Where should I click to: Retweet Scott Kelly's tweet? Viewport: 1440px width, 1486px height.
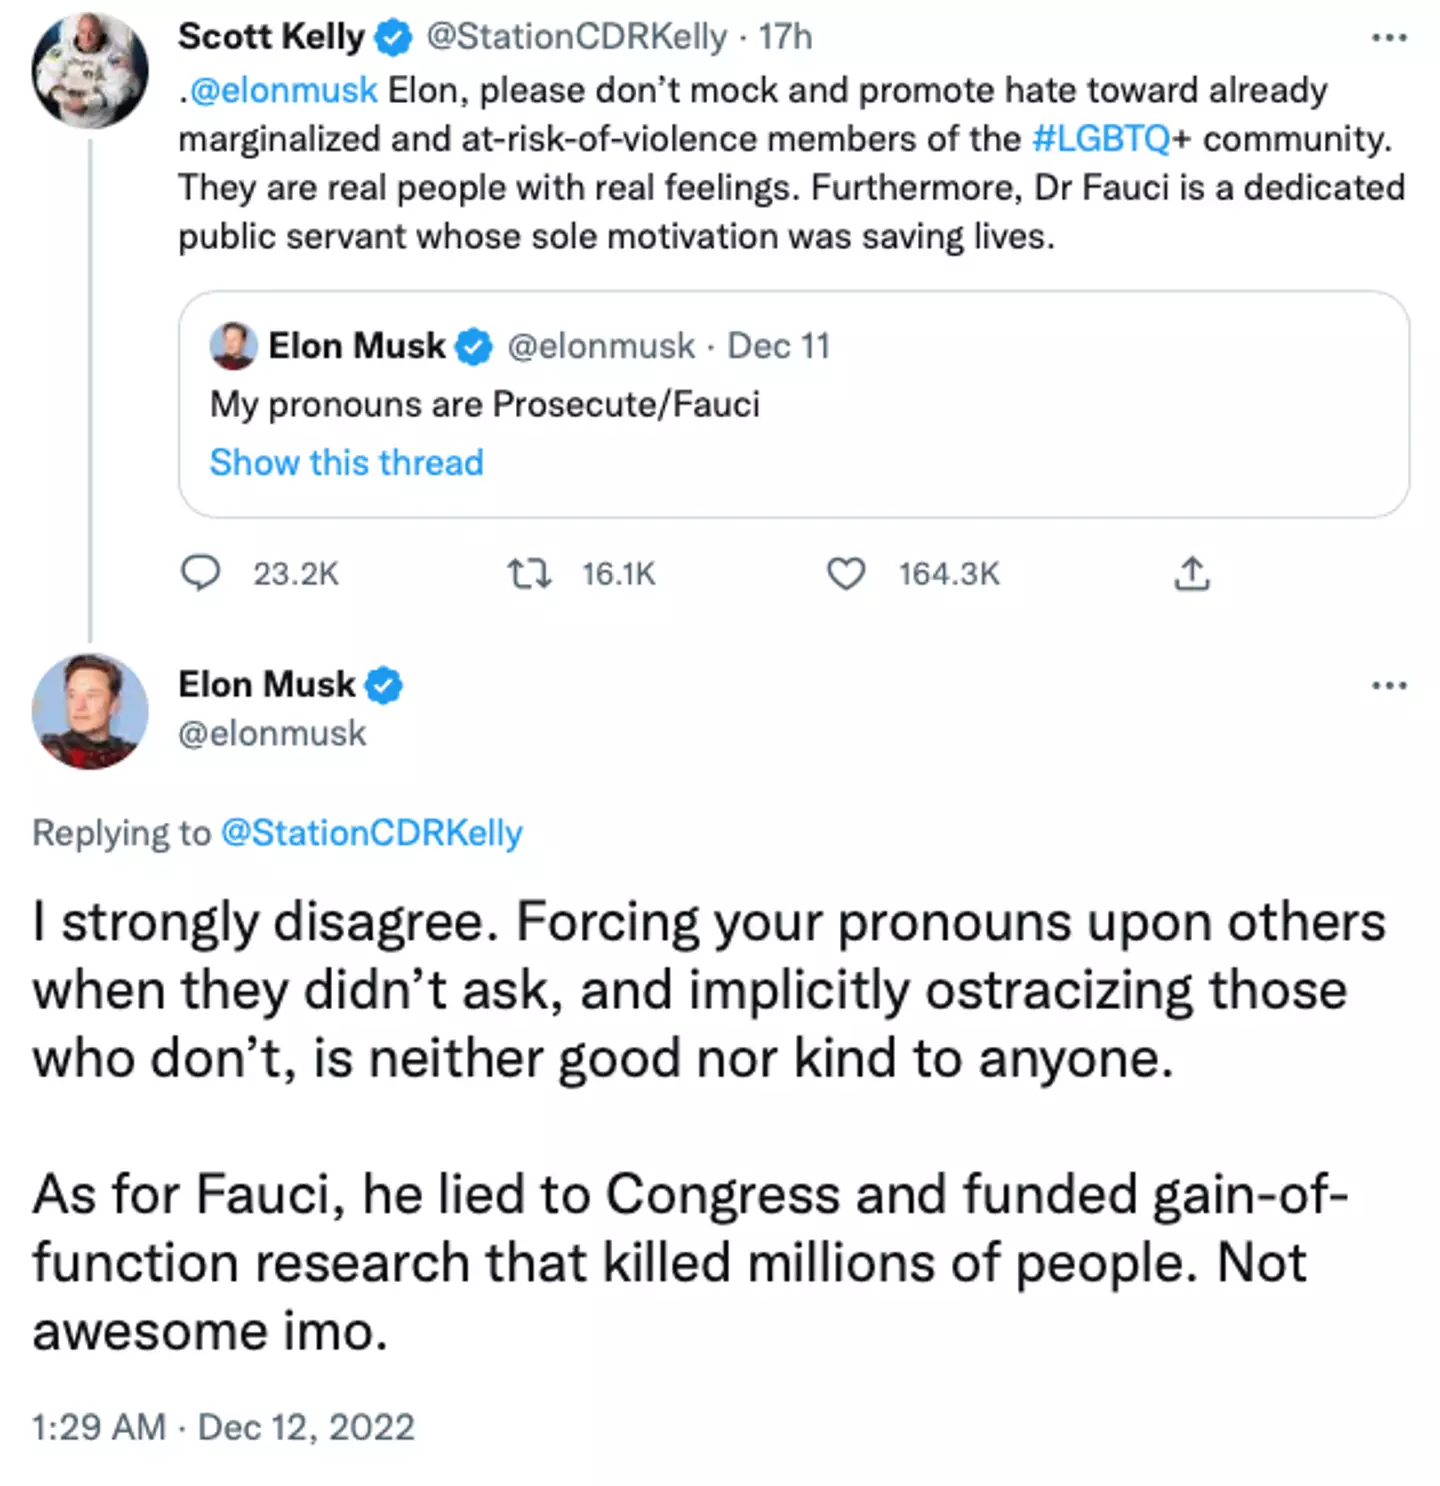click(x=528, y=573)
